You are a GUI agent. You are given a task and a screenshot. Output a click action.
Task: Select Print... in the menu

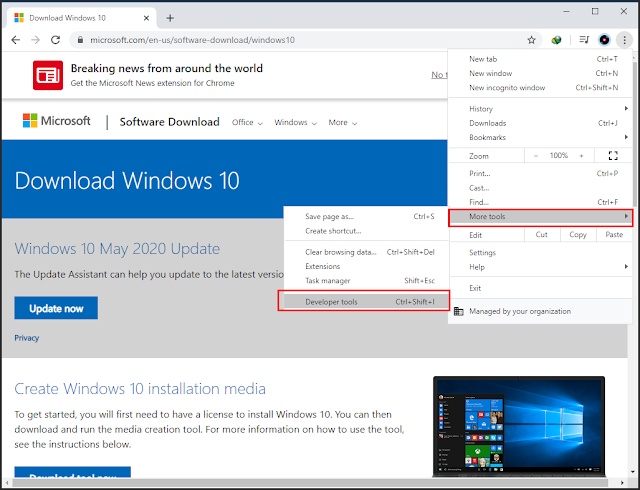(x=540, y=174)
